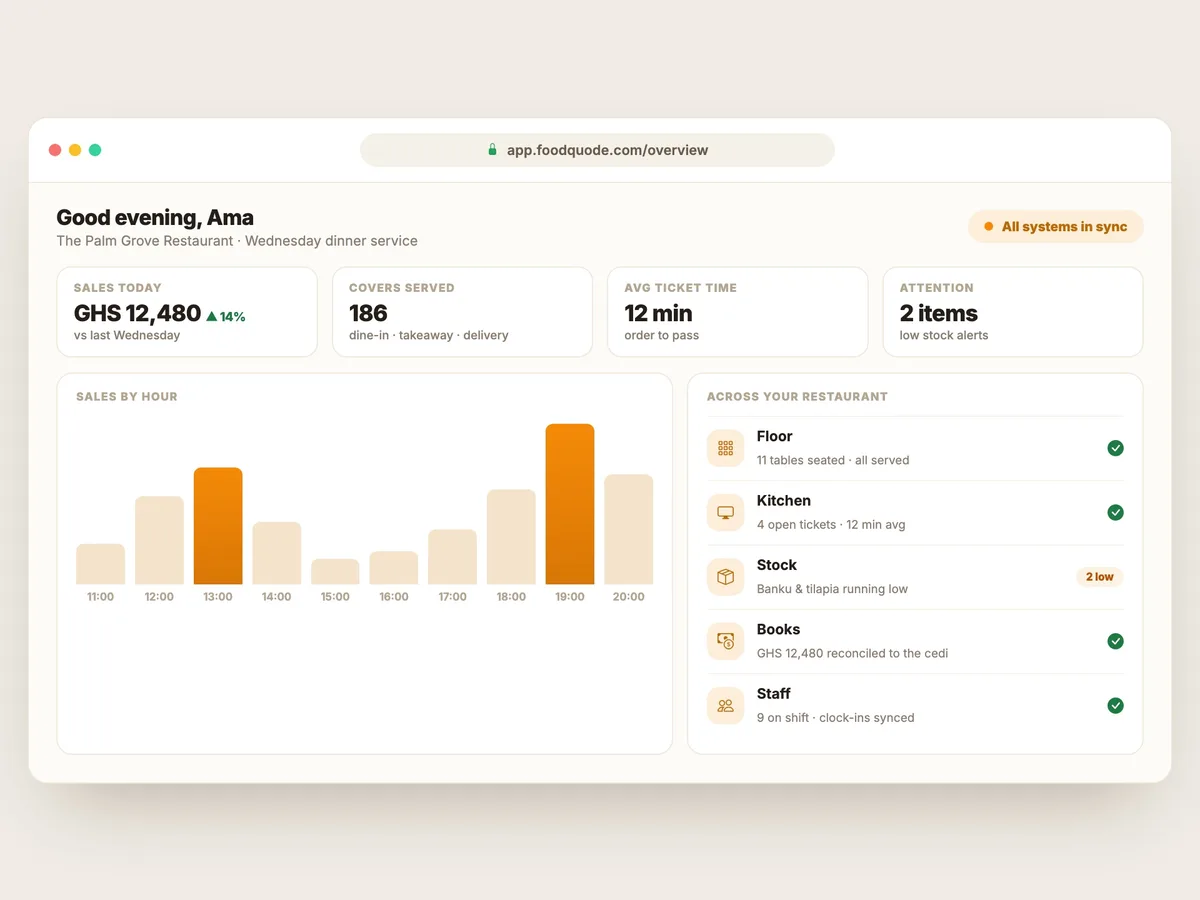The height and width of the screenshot is (900, 1200).
Task: Click the Books money icon
Action: click(x=726, y=641)
